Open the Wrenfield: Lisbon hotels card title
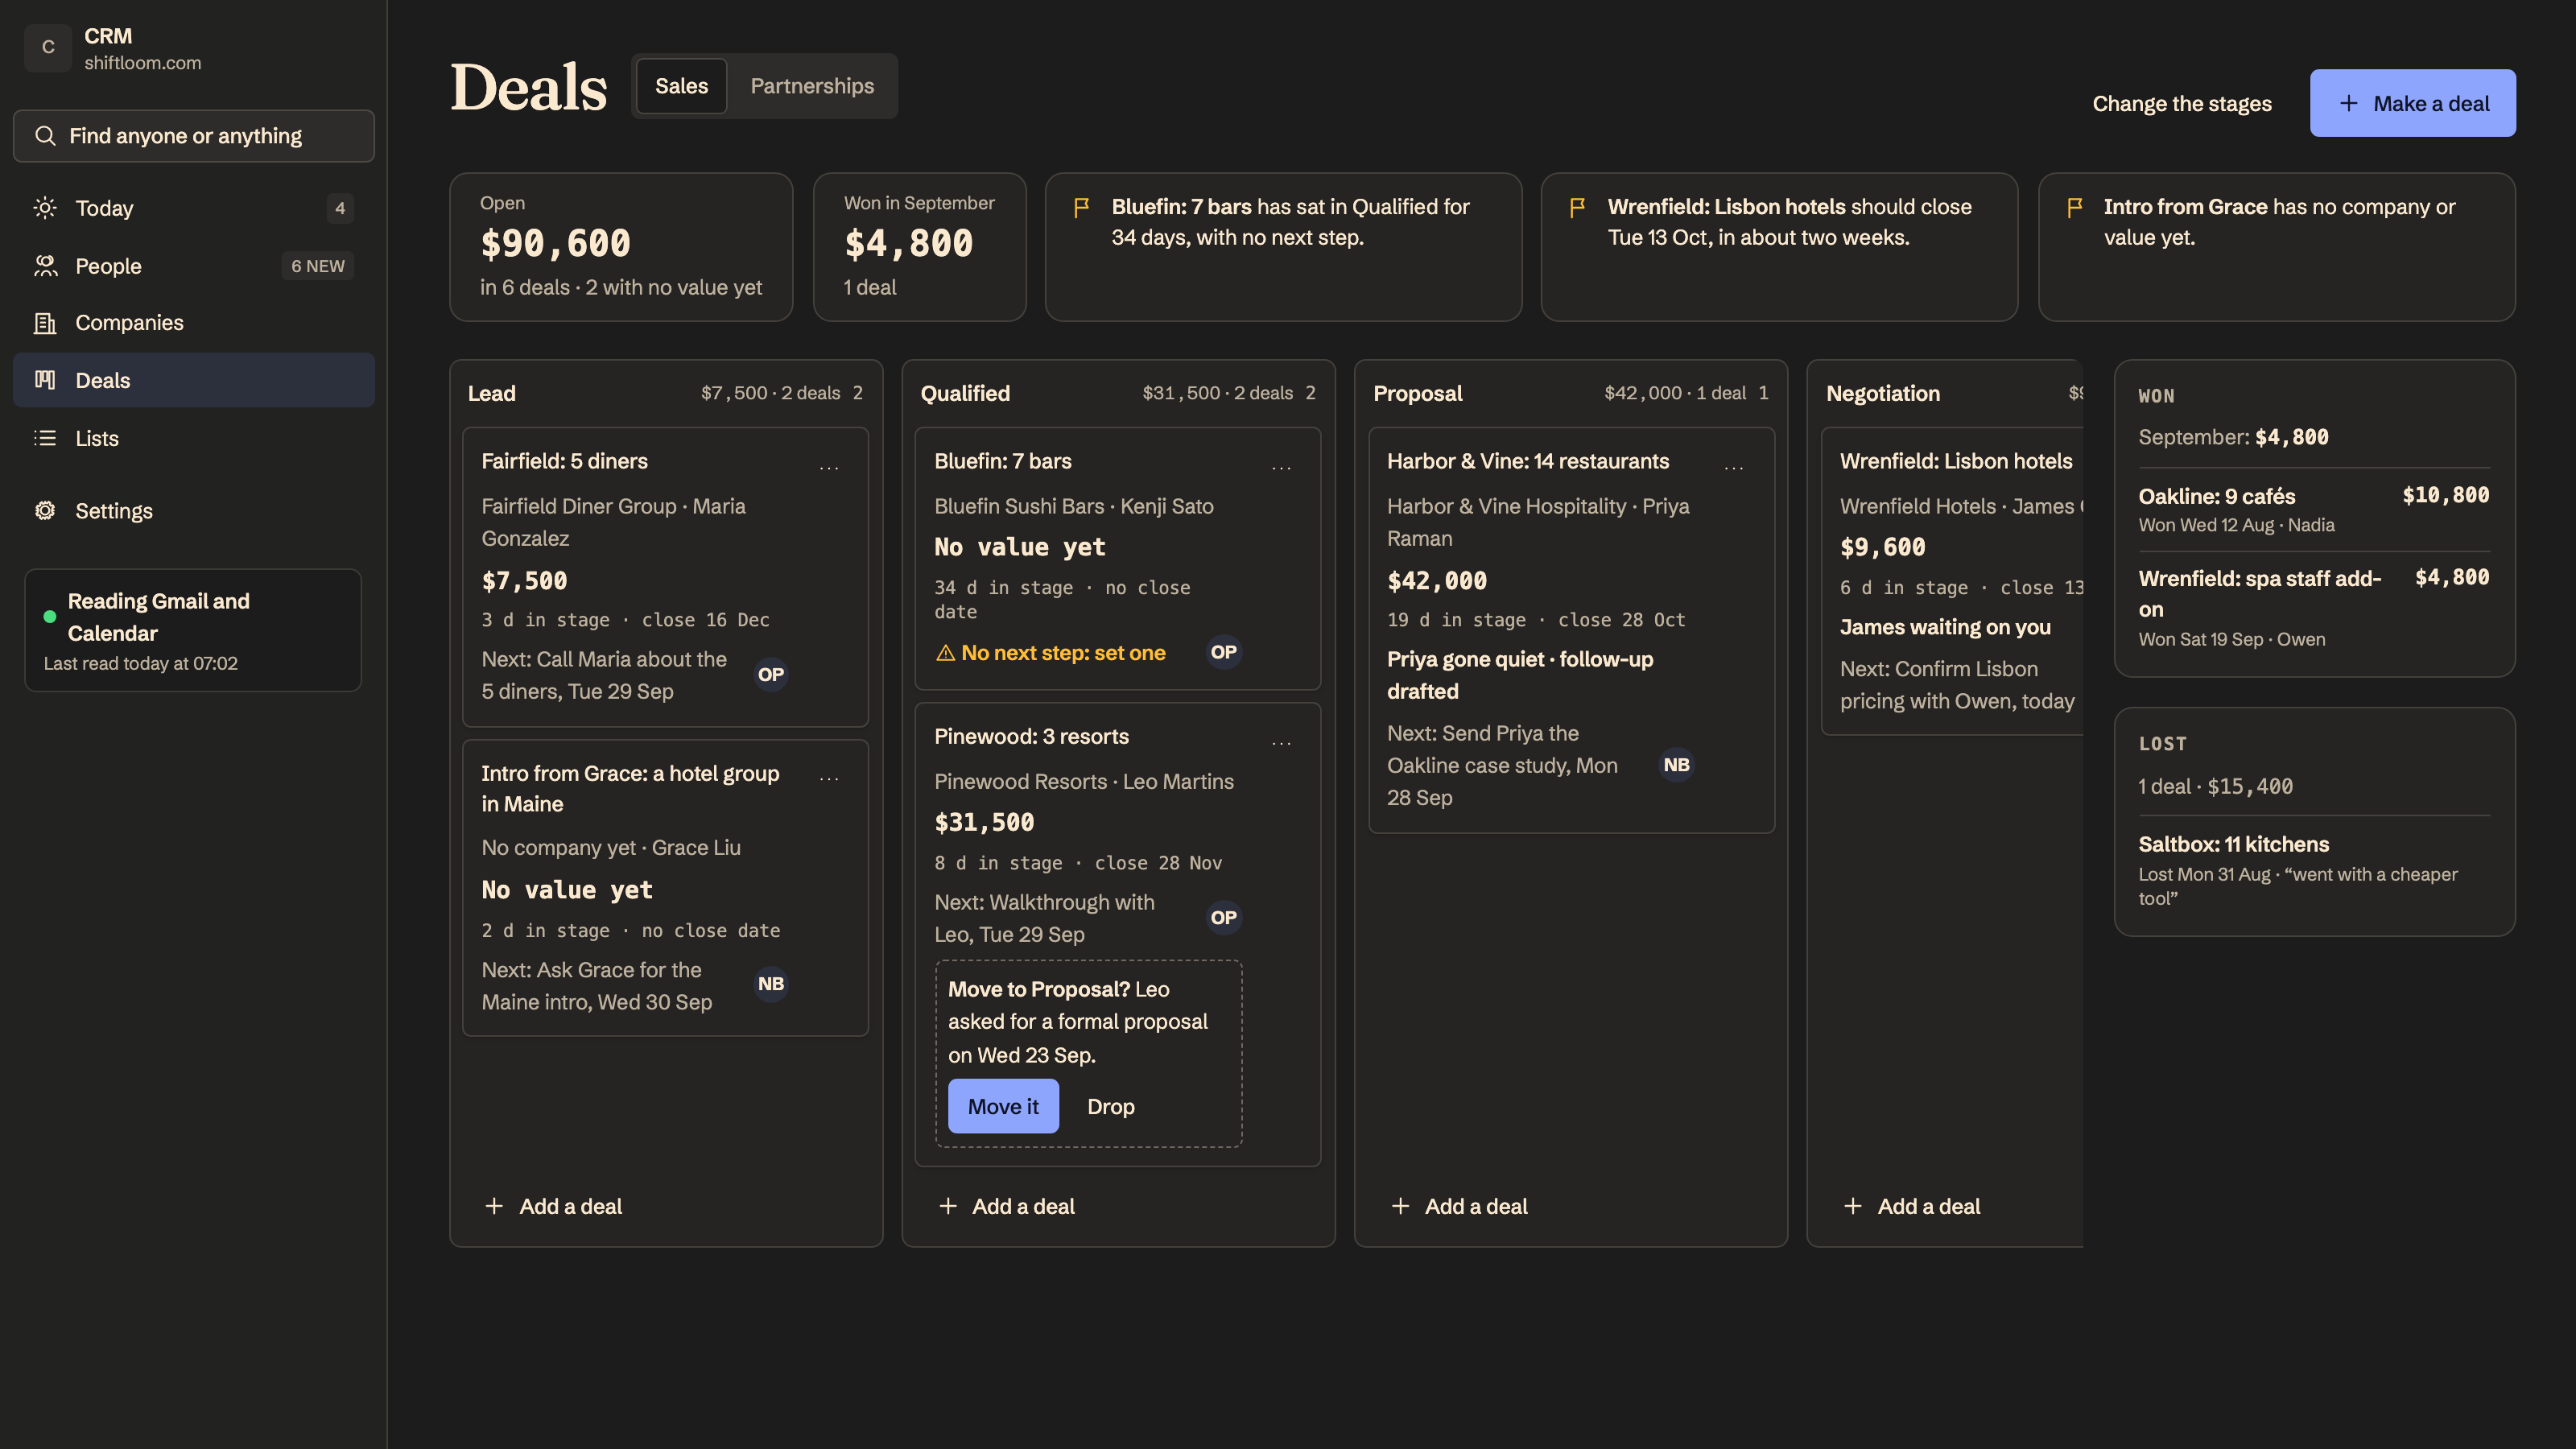This screenshot has width=2576, height=1449. [x=1956, y=461]
